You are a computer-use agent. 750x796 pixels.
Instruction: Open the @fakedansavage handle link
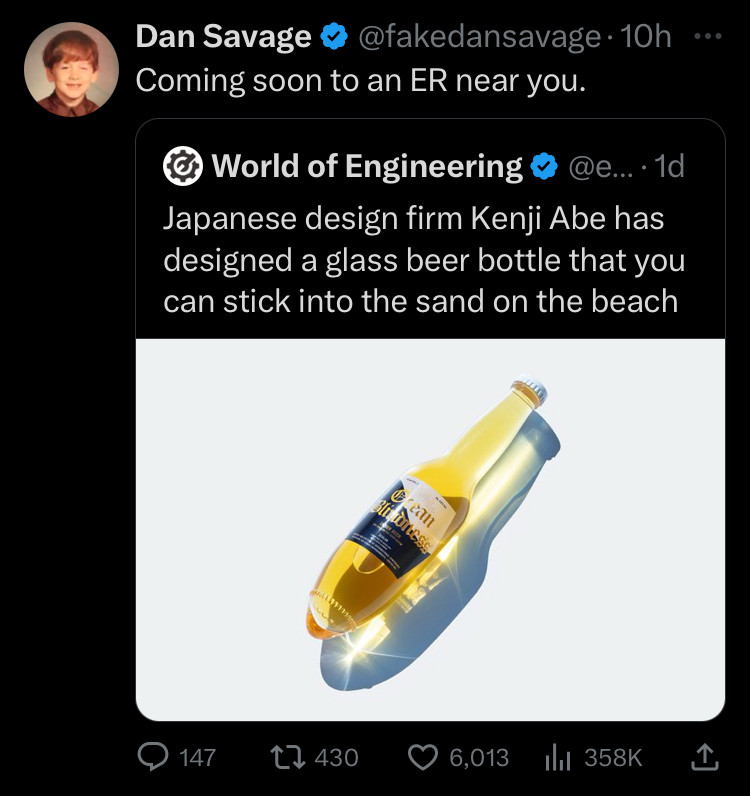pos(479,38)
